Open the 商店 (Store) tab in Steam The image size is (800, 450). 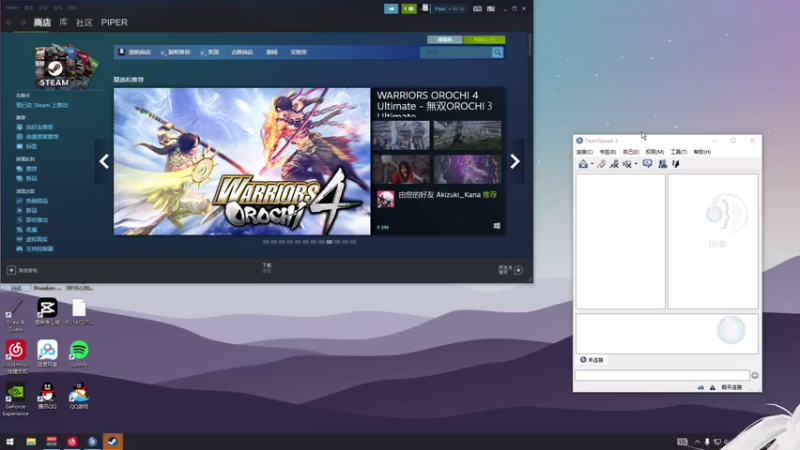[42, 22]
